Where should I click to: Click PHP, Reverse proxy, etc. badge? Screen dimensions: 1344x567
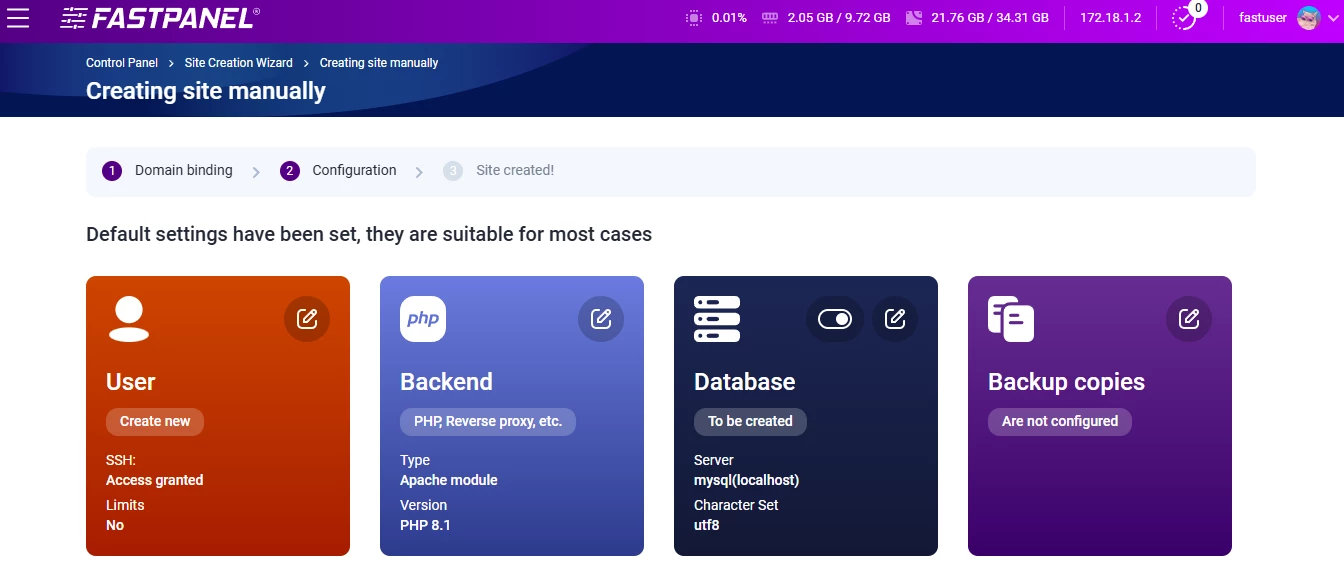click(488, 421)
